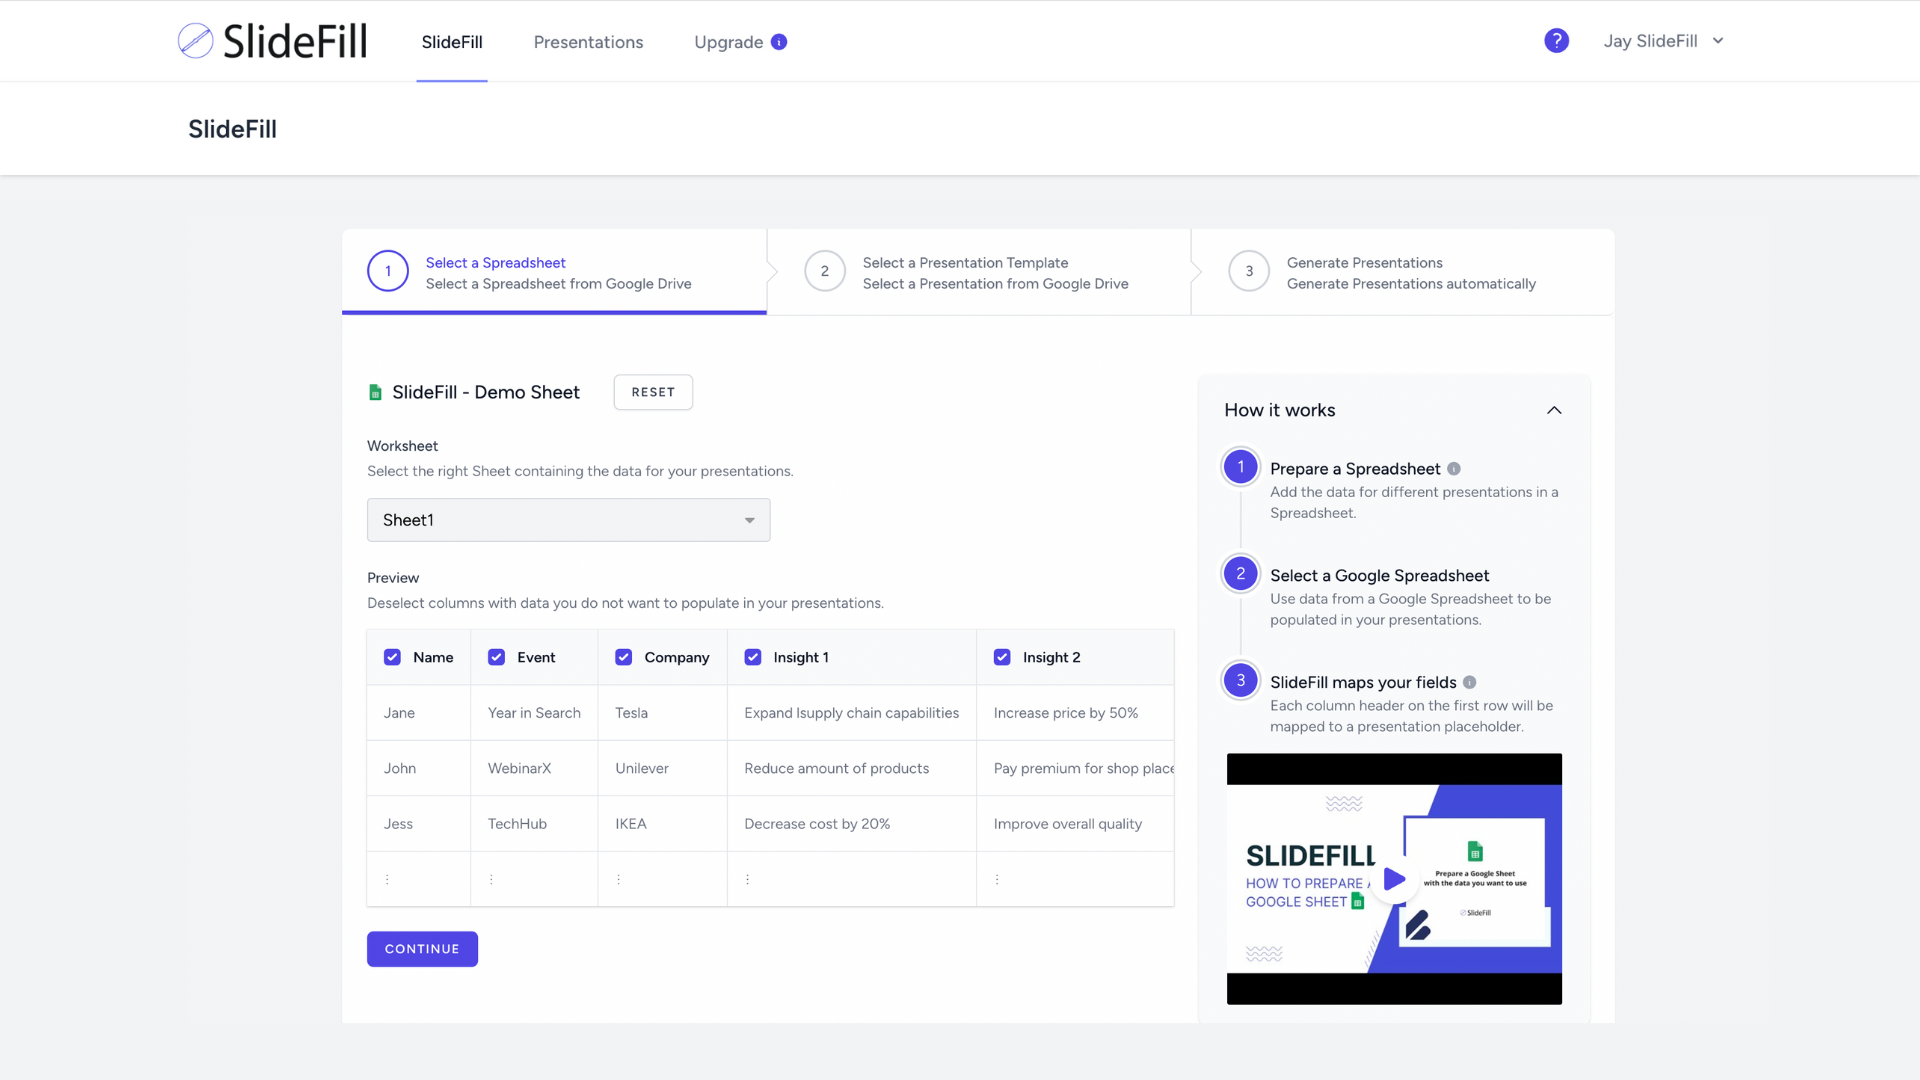Open the Sheet1 worksheet dropdown

(568, 520)
